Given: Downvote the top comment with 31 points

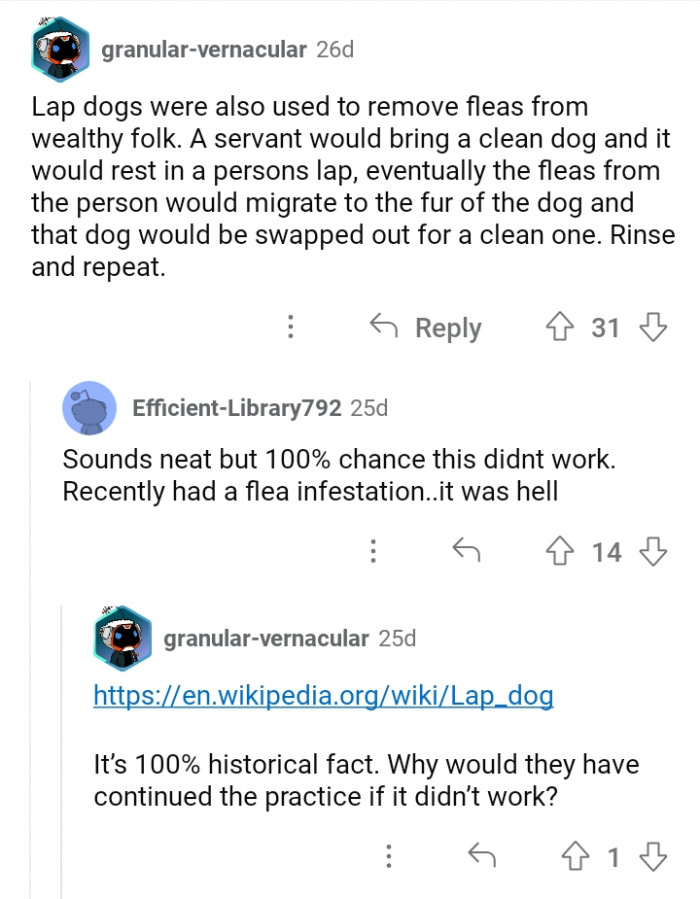Looking at the screenshot, I should 652,327.
